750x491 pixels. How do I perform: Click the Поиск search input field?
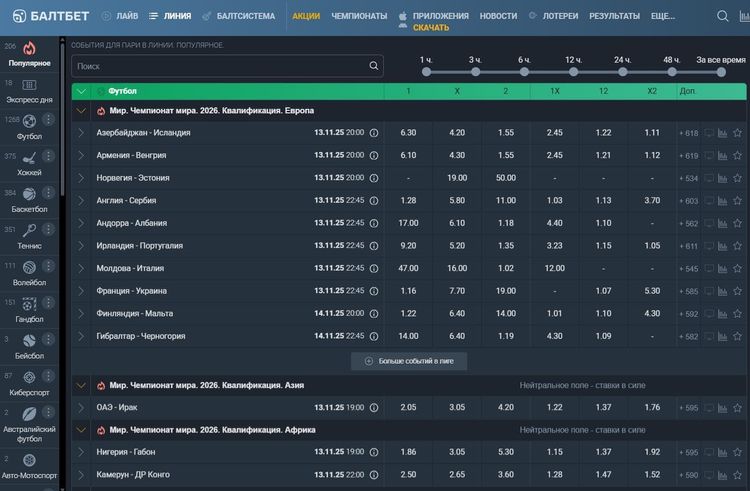click(220, 66)
